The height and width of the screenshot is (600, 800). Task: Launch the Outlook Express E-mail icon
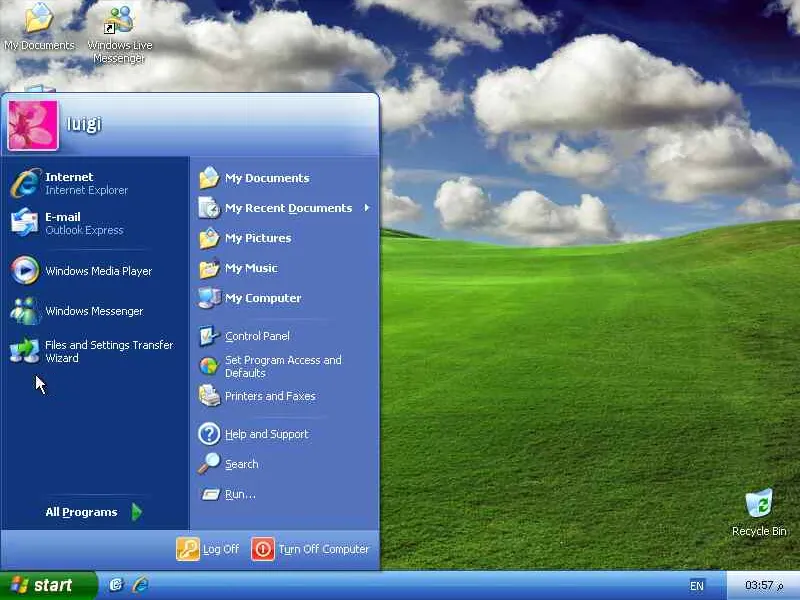(x=24, y=223)
